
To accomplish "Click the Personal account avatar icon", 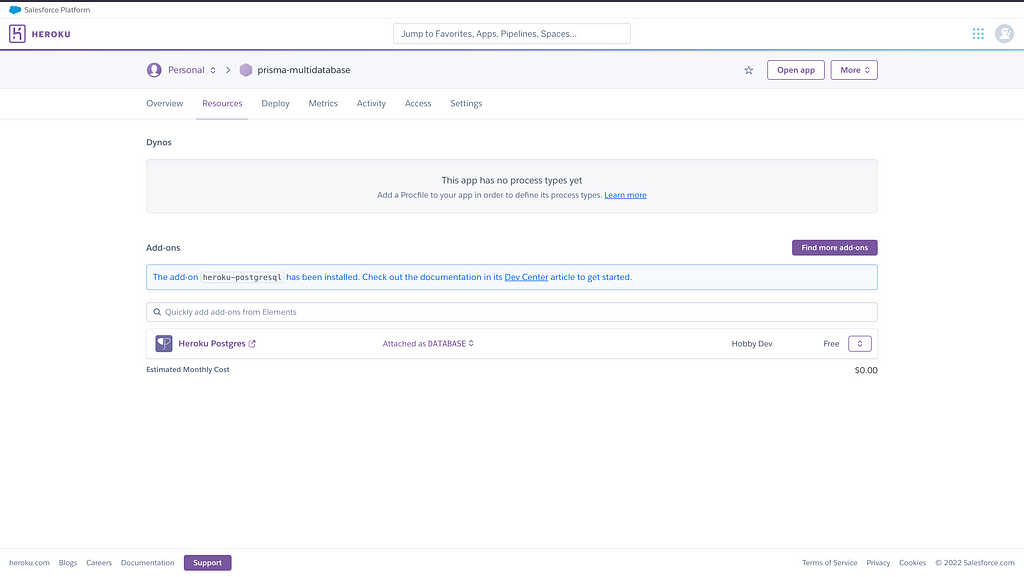I will pos(154,70).
